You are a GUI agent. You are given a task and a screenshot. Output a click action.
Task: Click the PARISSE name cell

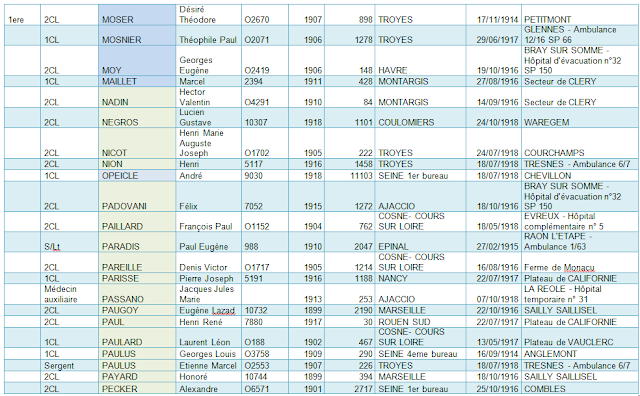click(137, 278)
